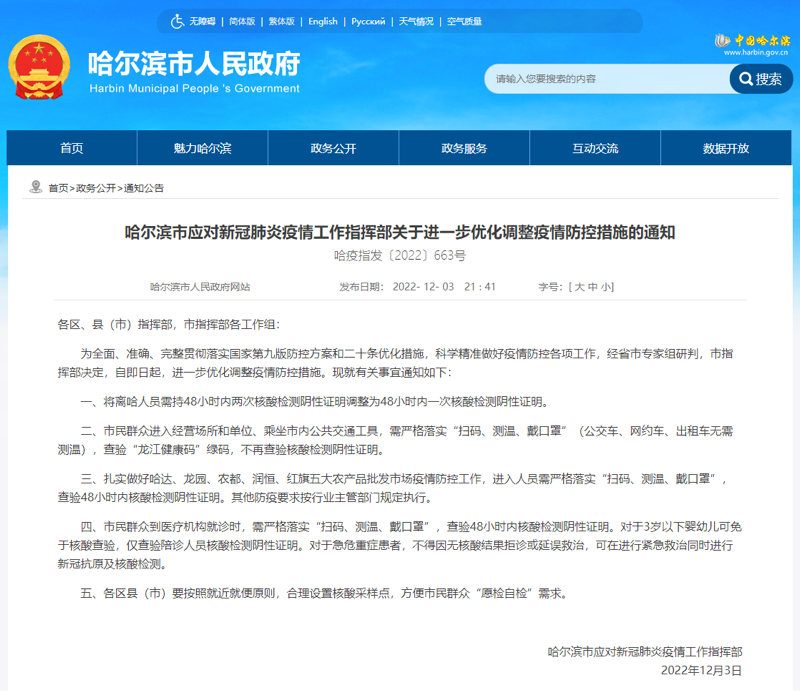
Task: Click the national emblem logo
Action: pyautogui.click(x=40, y=73)
